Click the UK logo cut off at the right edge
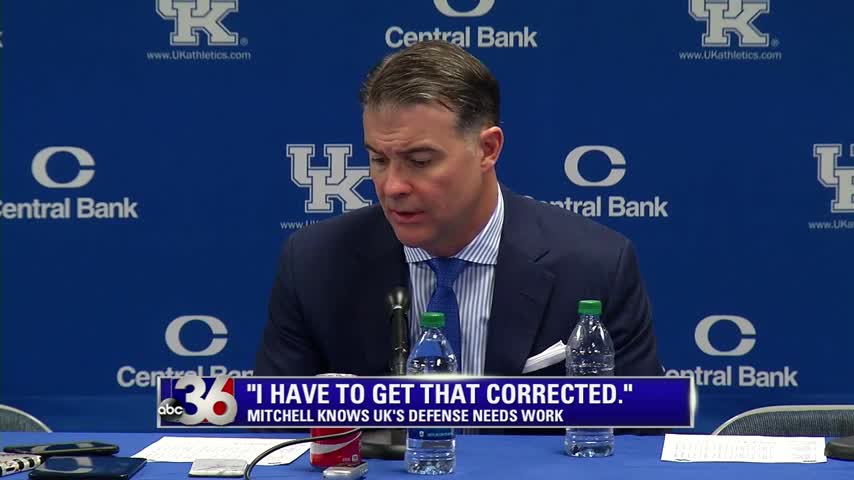Screen dimensions: 854x480 pyautogui.click(x=834, y=178)
